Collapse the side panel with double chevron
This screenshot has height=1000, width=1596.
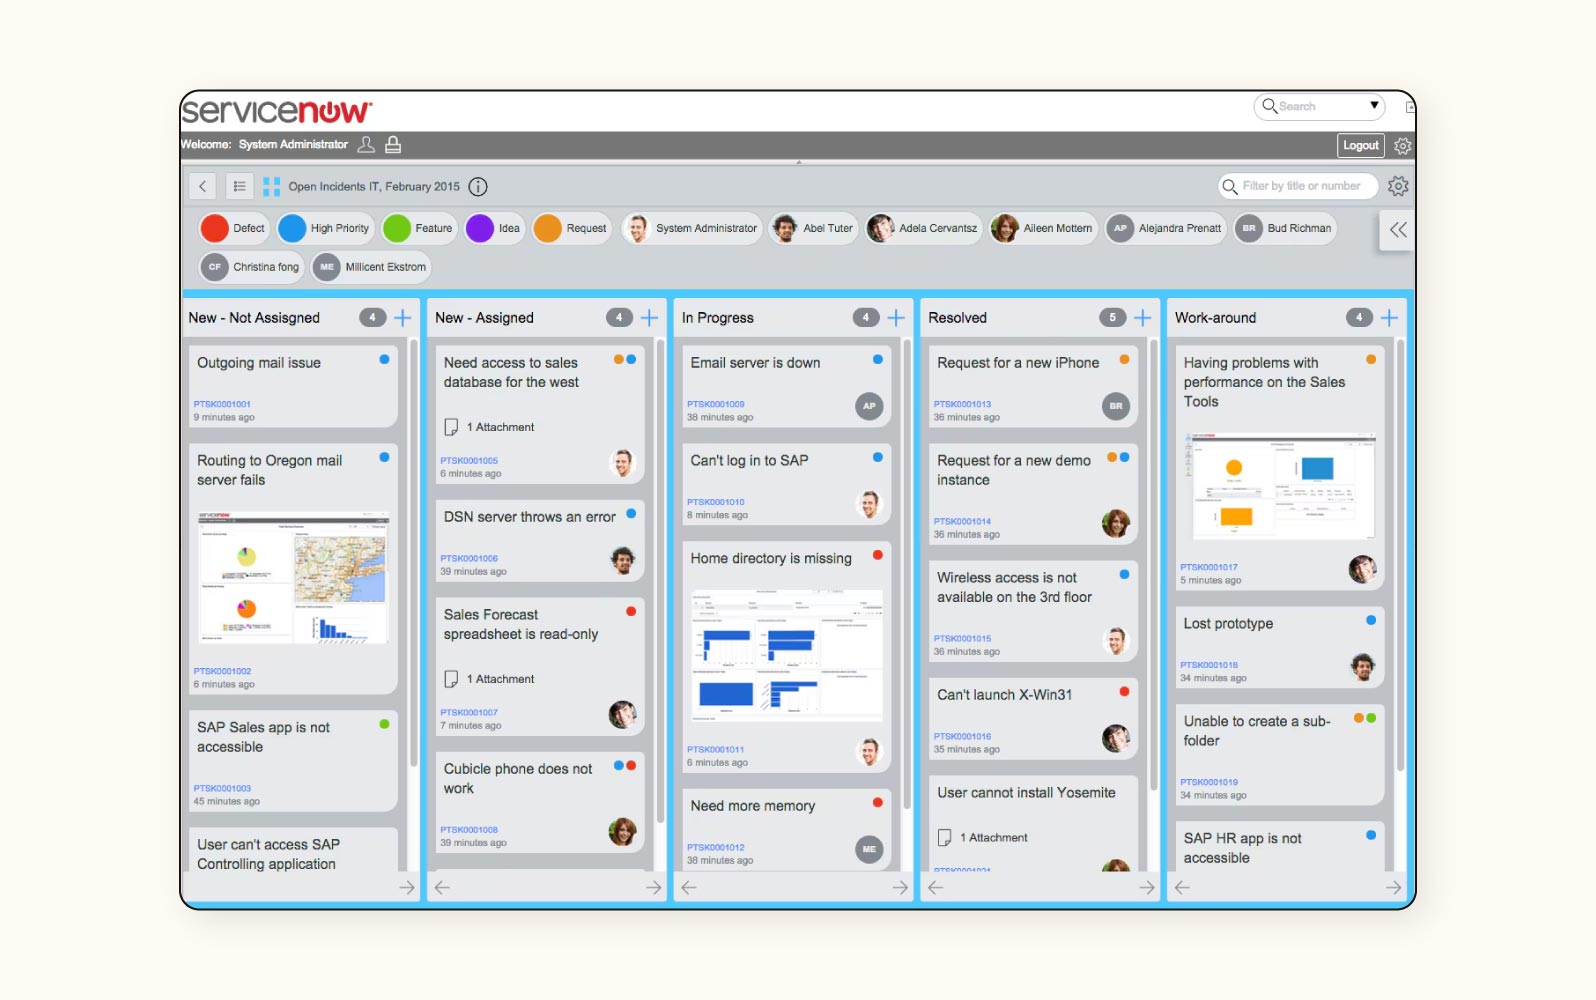click(x=1398, y=230)
